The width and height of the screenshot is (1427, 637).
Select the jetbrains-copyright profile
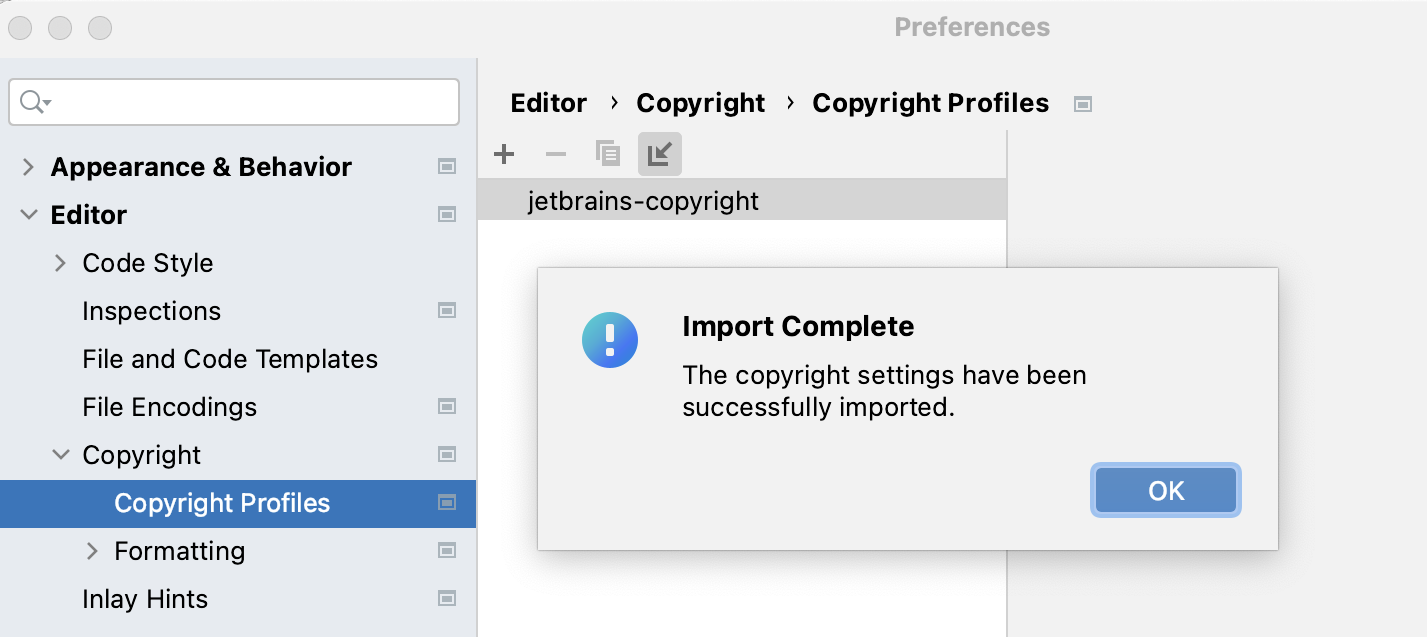click(x=742, y=201)
